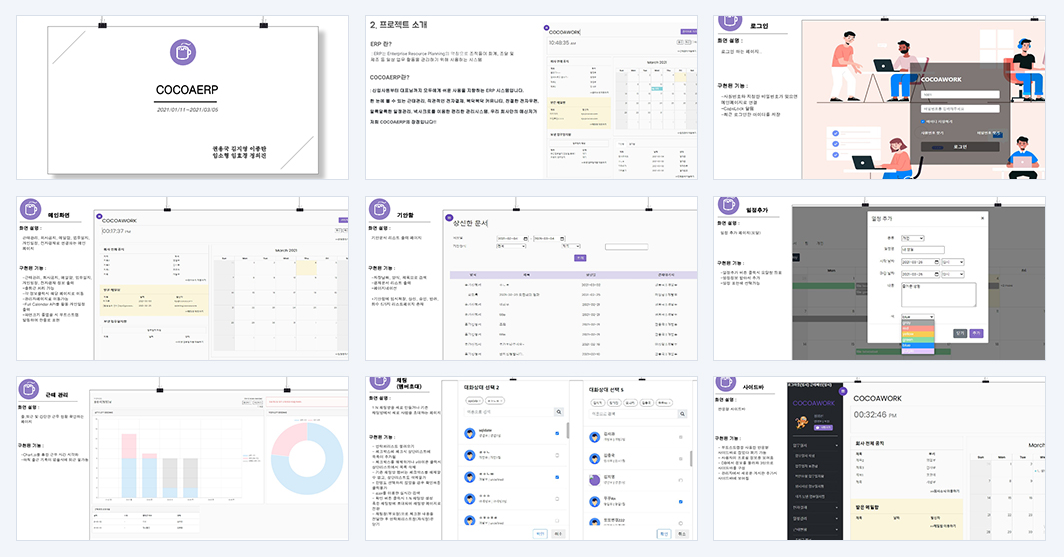The height and width of the screenshot is (557, 1064).
Task: Check the unchecked box of second chat member
Action: 557,455
